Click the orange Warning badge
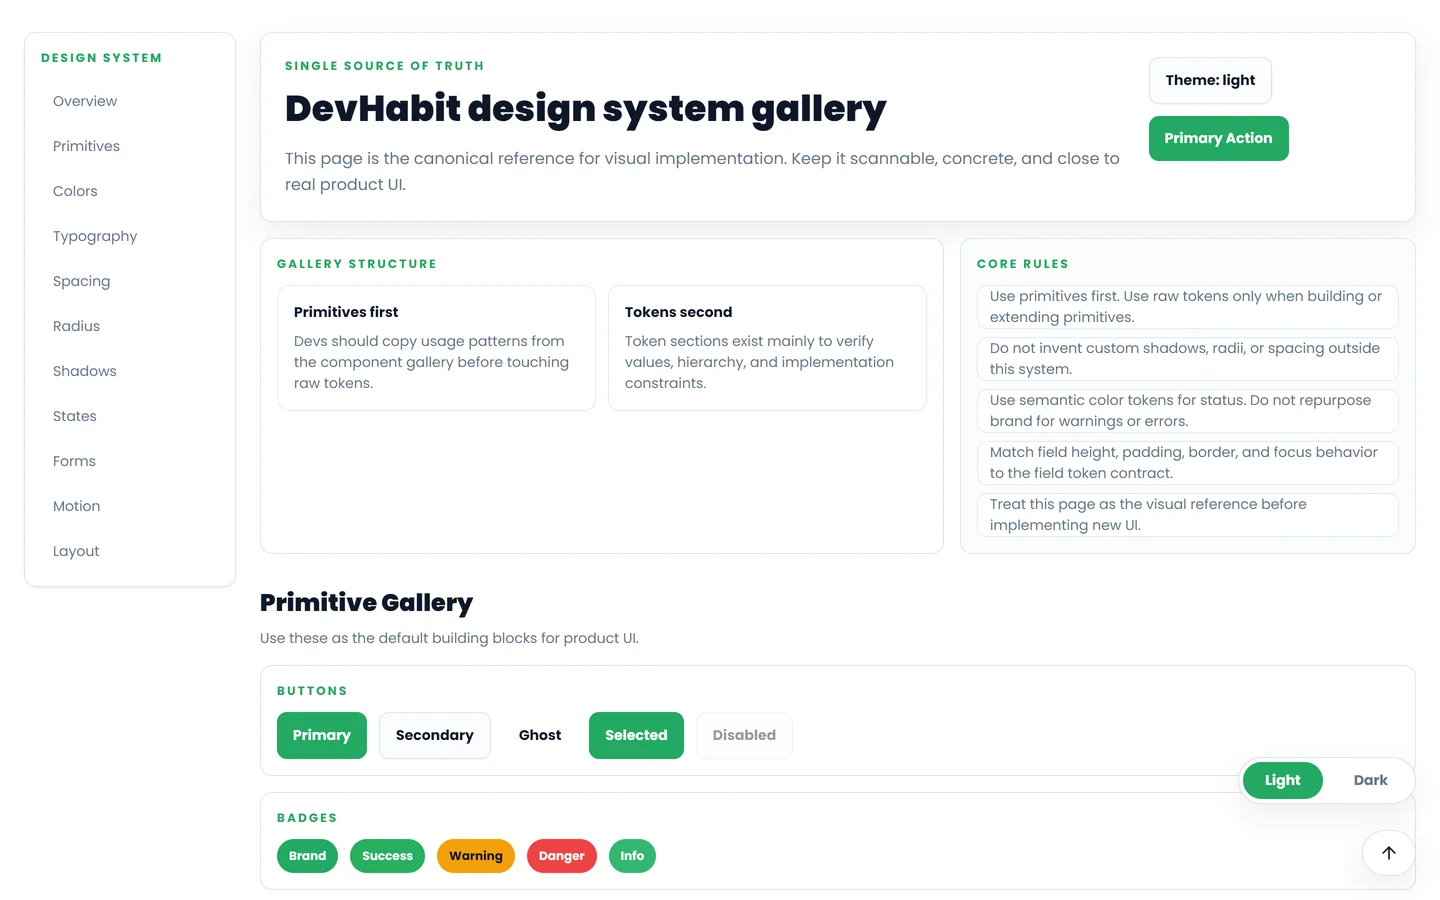The image size is (1440, 900). (476, 856)
